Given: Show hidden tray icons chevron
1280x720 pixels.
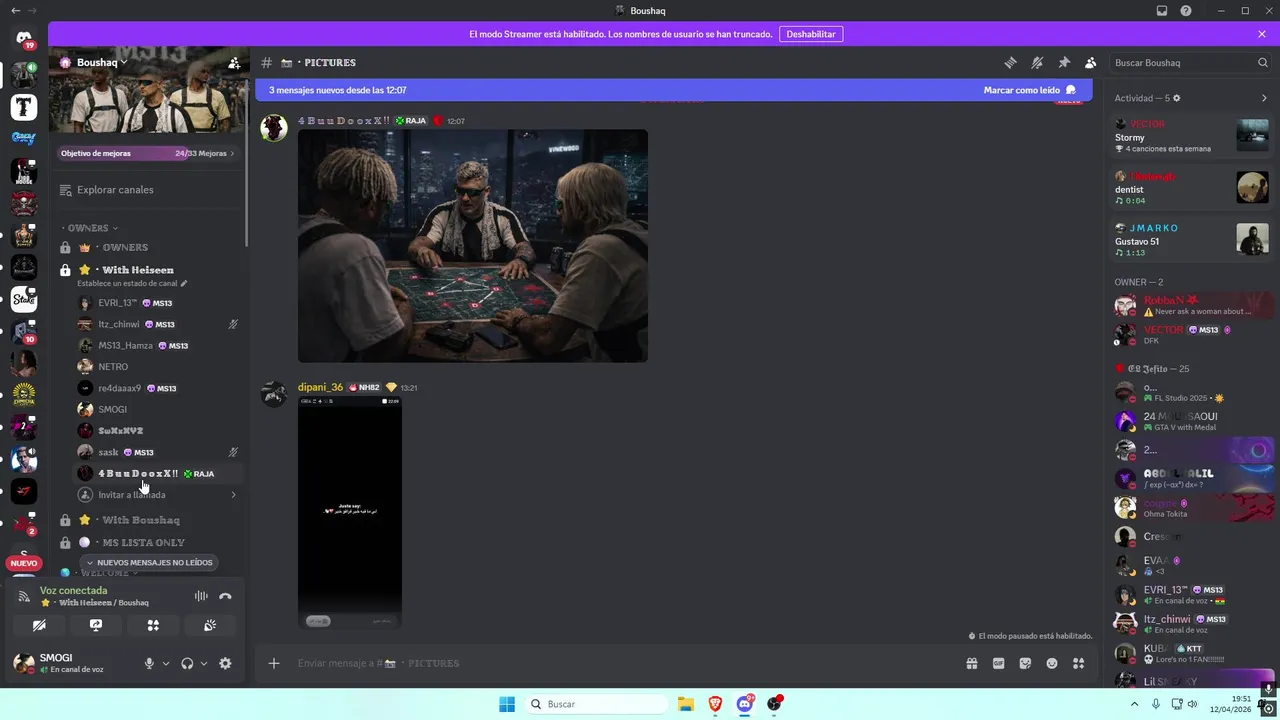Looking at the screenshot, I should click(x=1136, y=704).
